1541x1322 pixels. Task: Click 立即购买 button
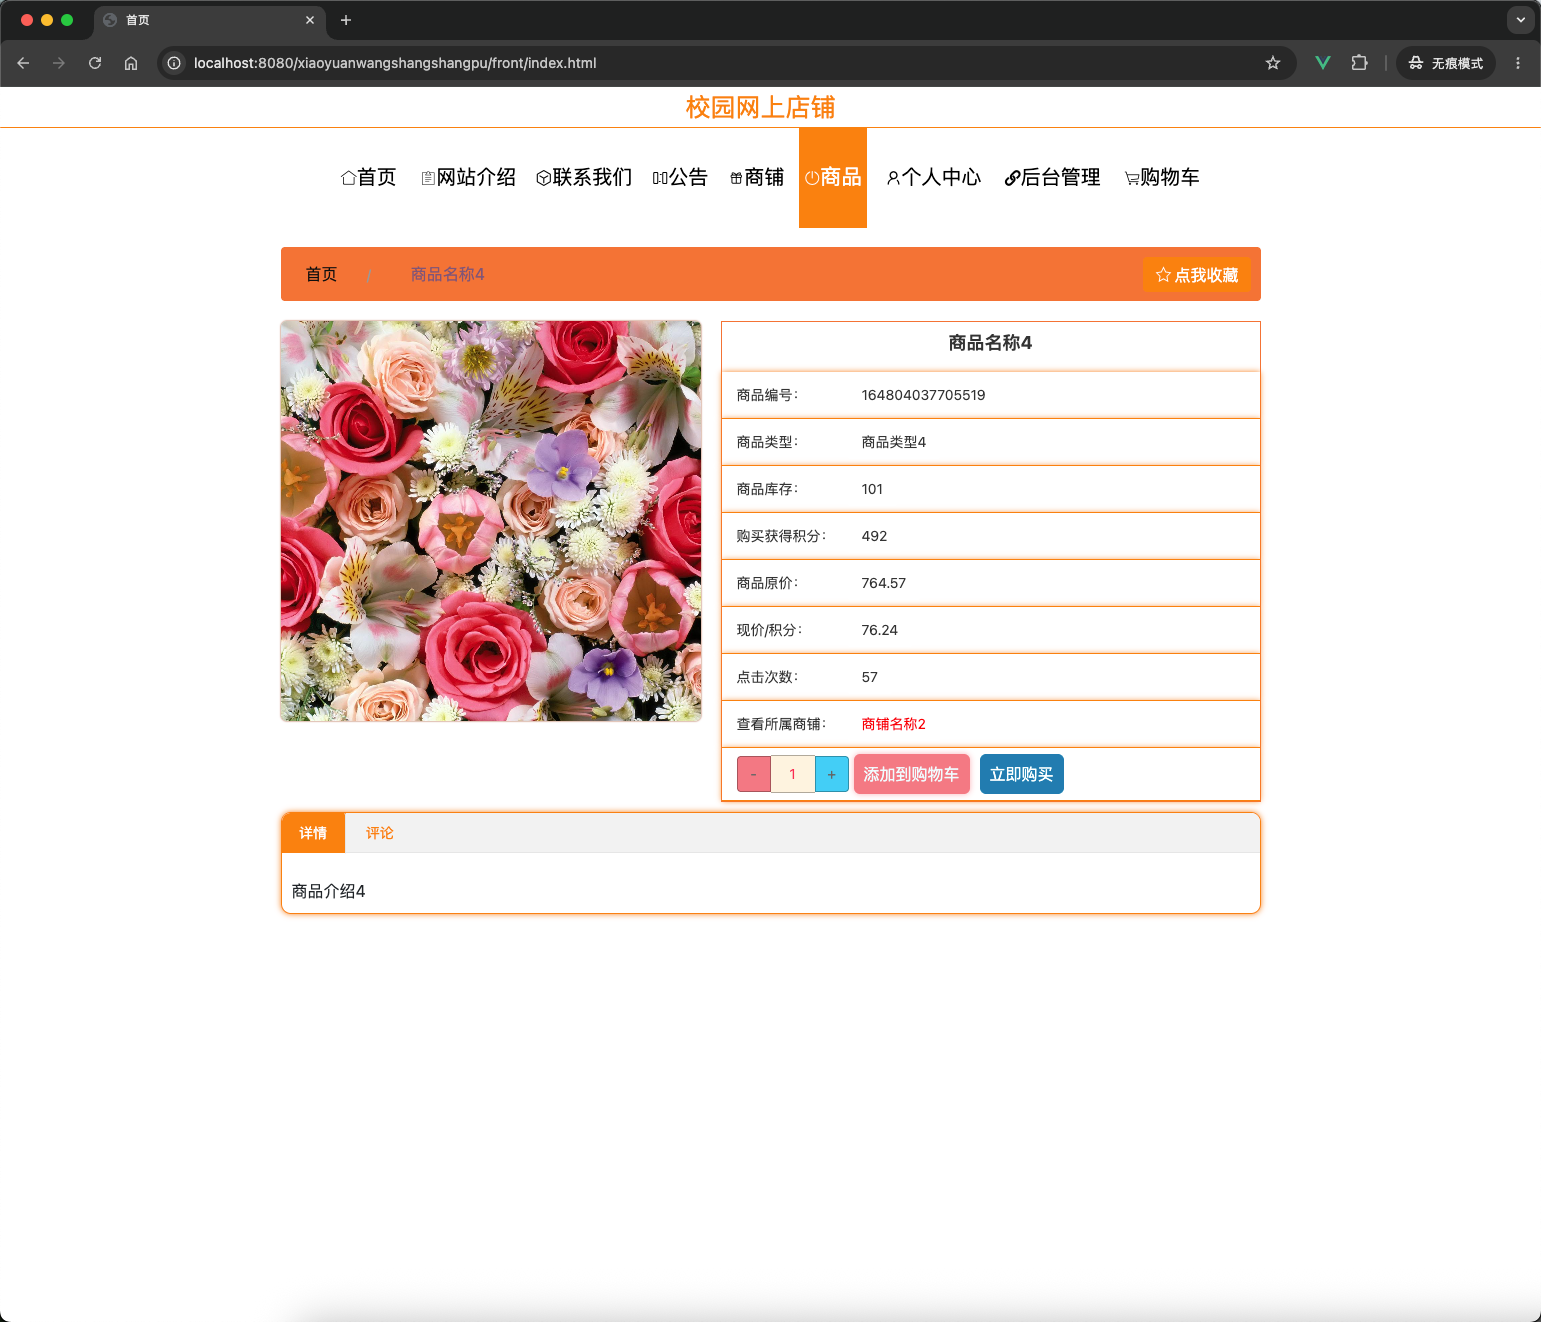pyautogui.click(x=1021, y=774)
